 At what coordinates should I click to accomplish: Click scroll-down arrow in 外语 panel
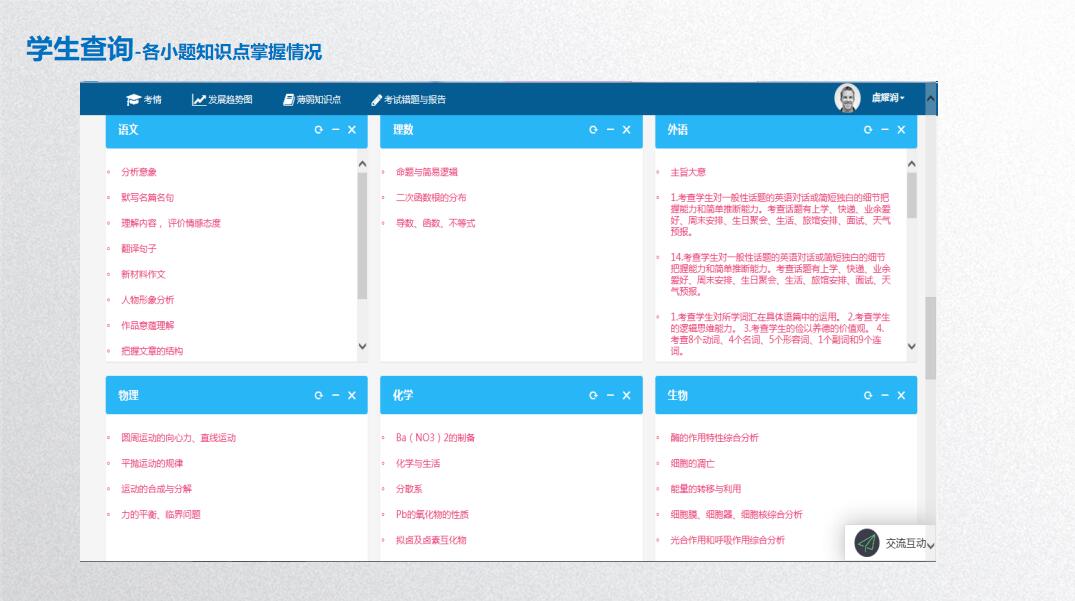click(912, 346)
